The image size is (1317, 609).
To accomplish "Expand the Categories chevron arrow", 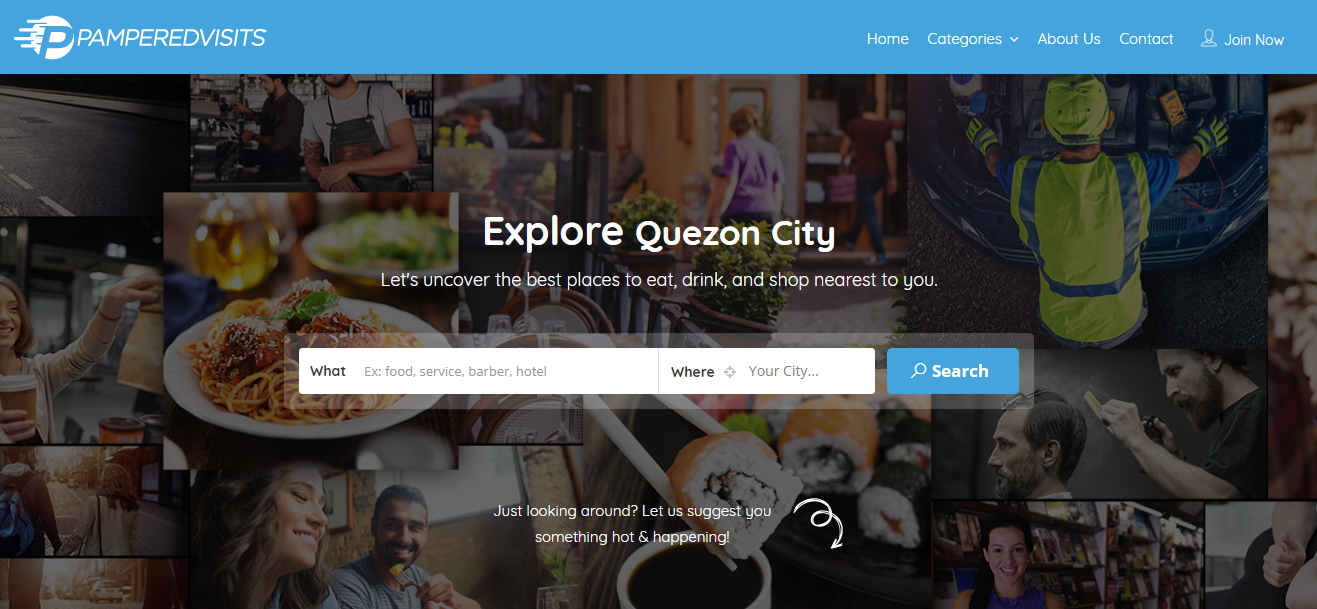I will point(1014,40).
